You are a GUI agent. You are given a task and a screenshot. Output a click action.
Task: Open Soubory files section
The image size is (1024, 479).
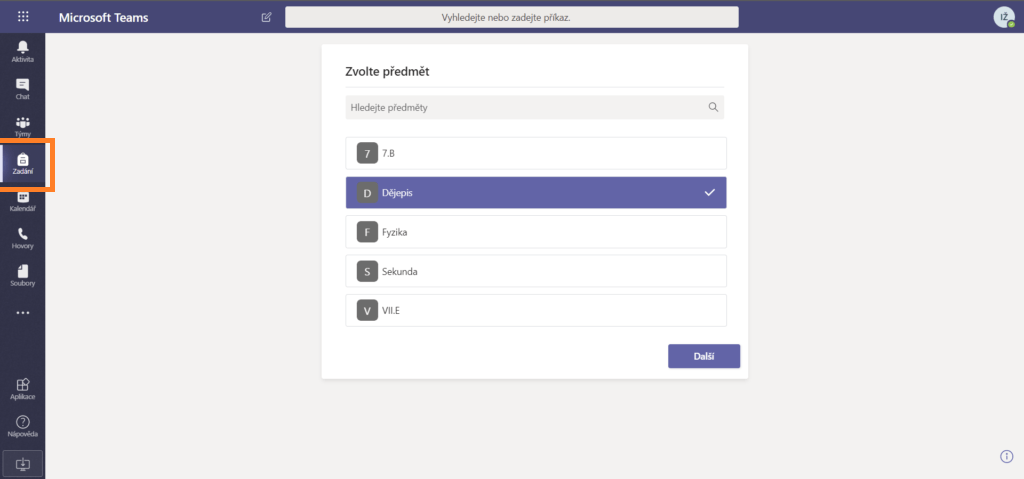pos(22,275)
